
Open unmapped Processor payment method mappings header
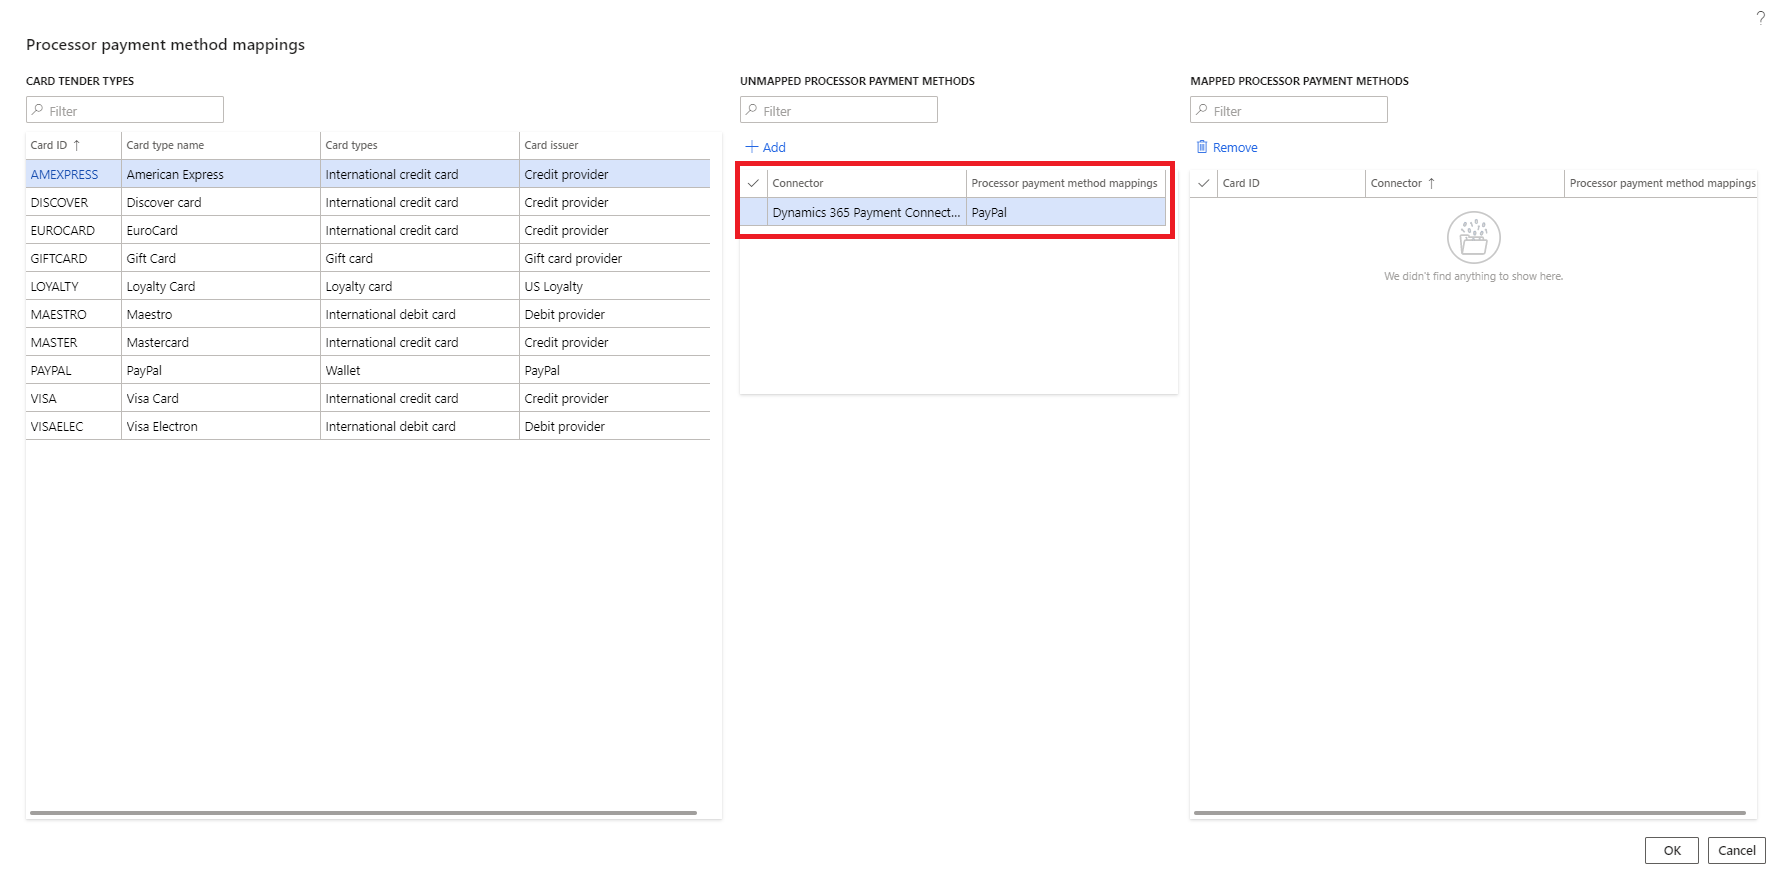coord(1065,183)
